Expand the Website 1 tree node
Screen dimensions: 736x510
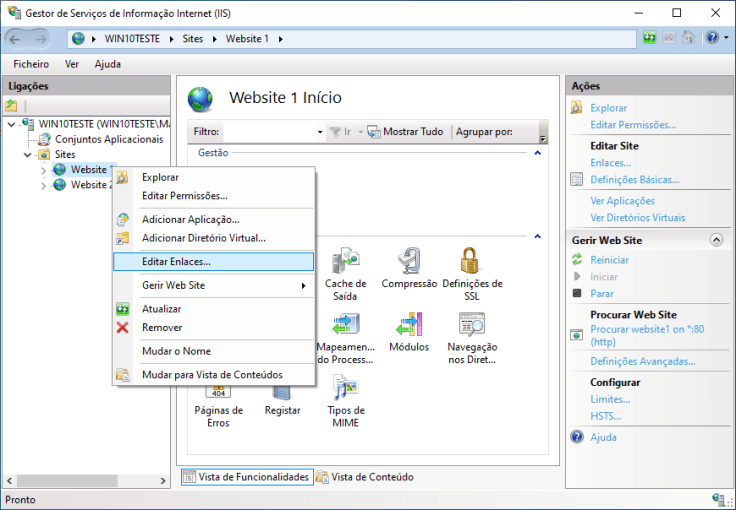(43, 170)
